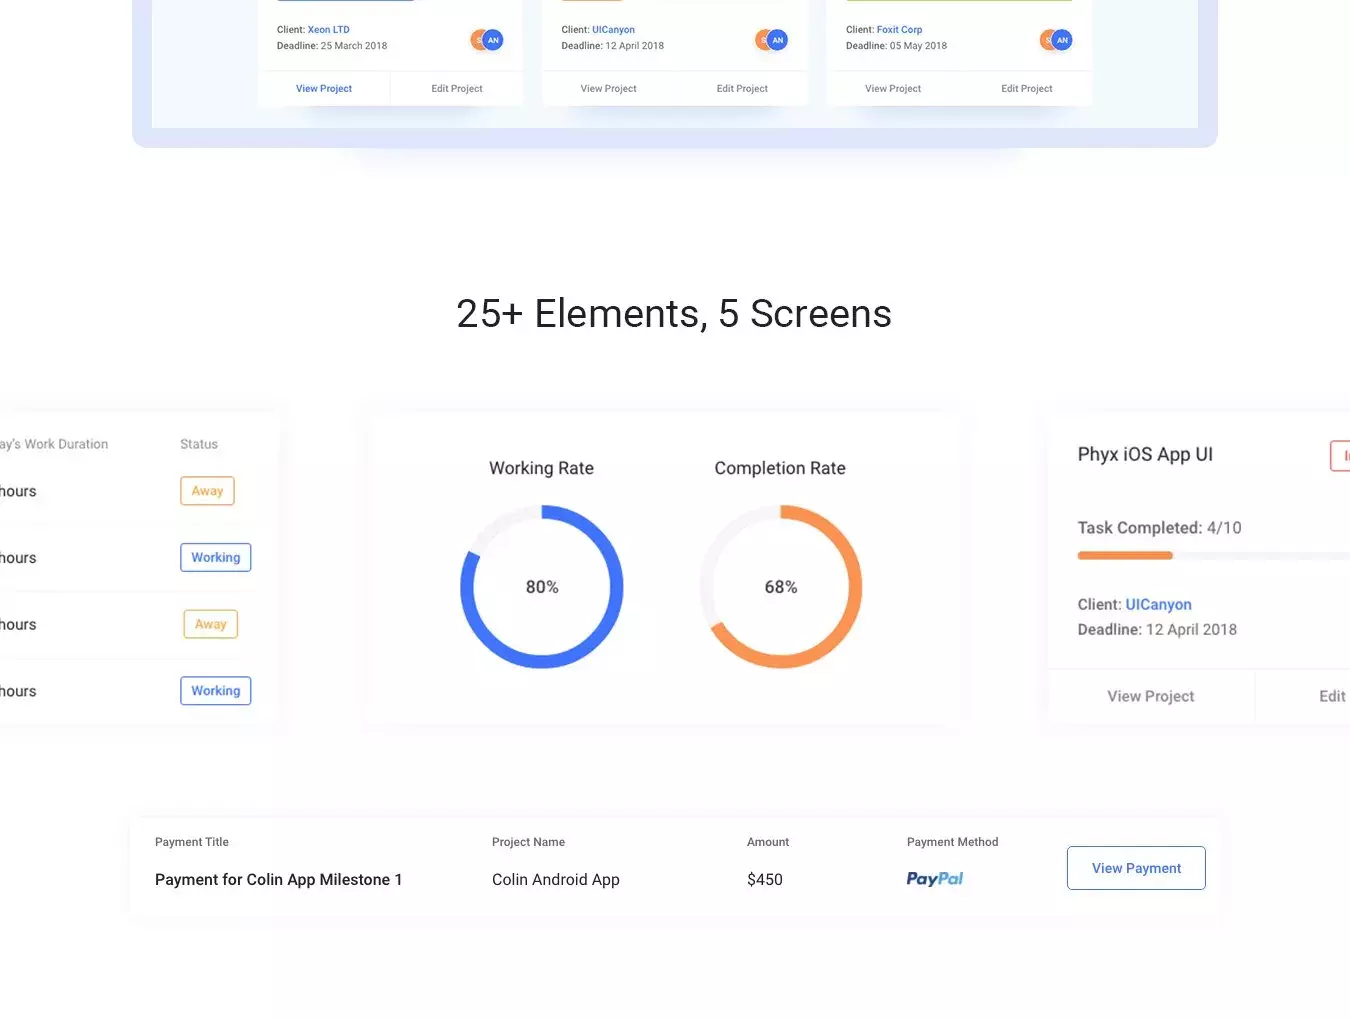Click the View Payment button
This screenshot has height=1020, width=1350.
pyautogui.click(x=1136, y=868)
